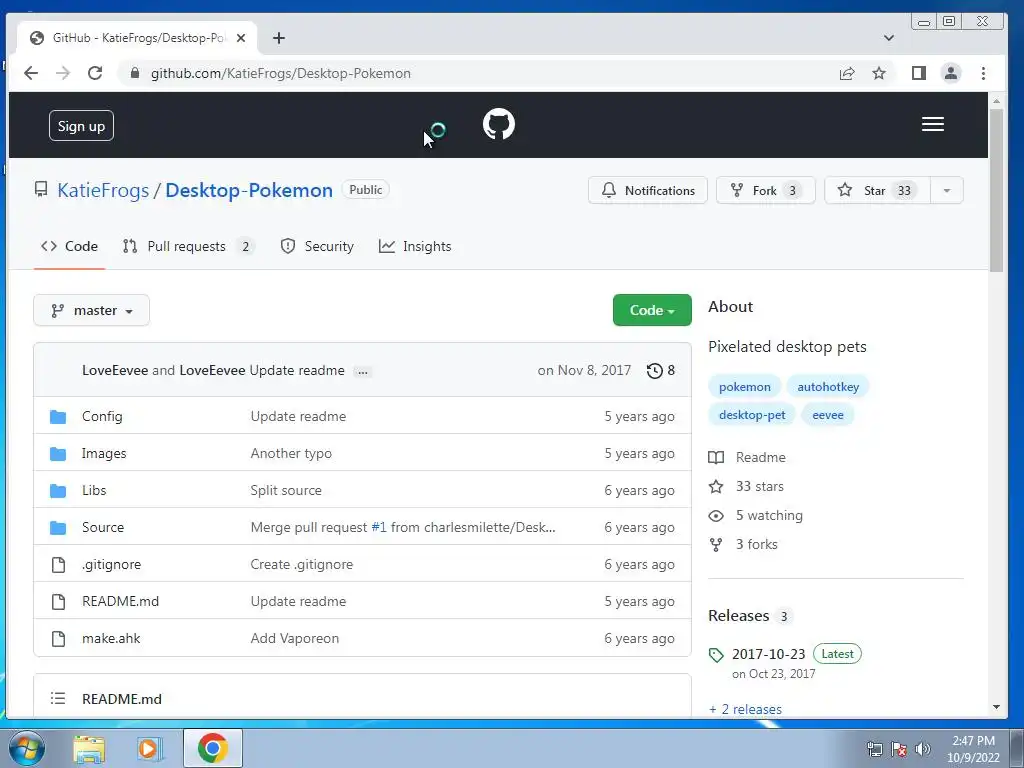
Task: Open a new browser tab
Action: point(279,38)
